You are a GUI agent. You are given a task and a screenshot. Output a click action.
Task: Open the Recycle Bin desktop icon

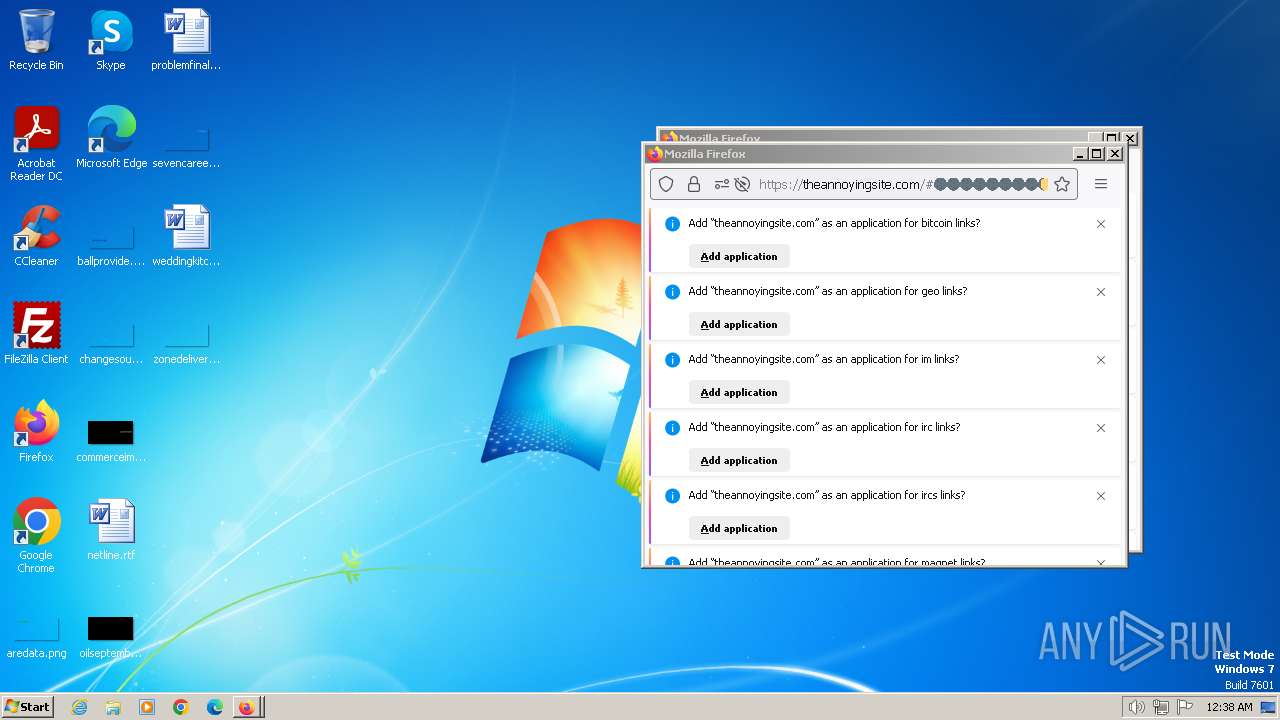pyautogui.click(x=36, y=41)
